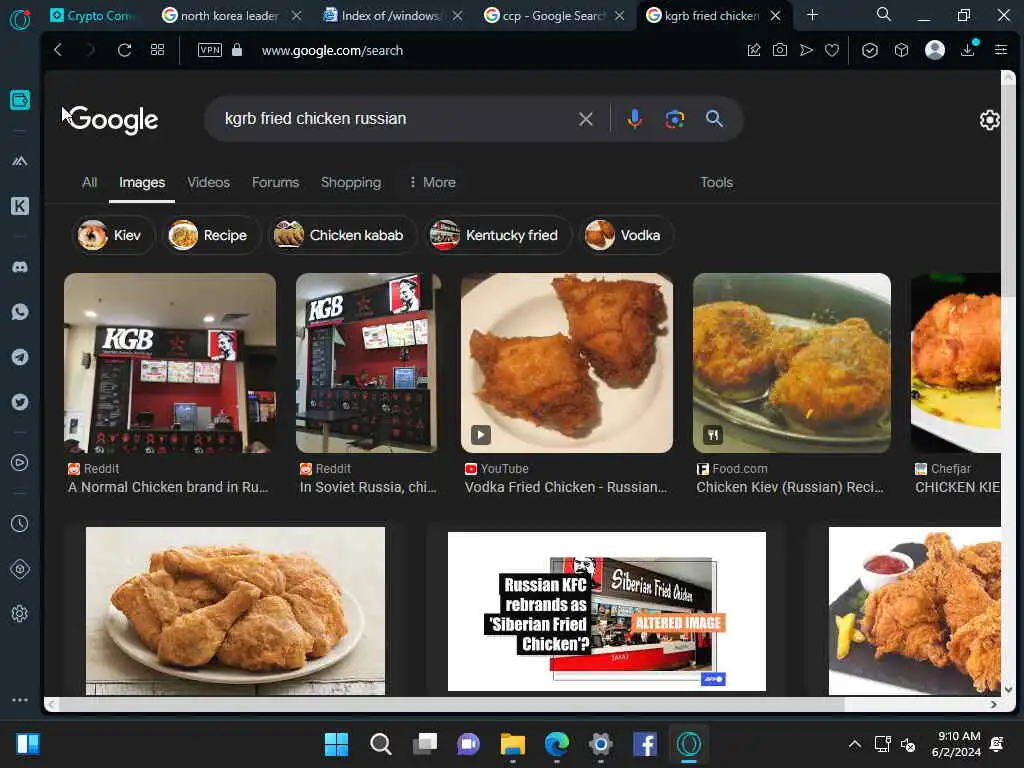The height and width of the screenshot is (768, 1024).
Task: Open Telegram in the sidebar
Action: tap(20, 357)
